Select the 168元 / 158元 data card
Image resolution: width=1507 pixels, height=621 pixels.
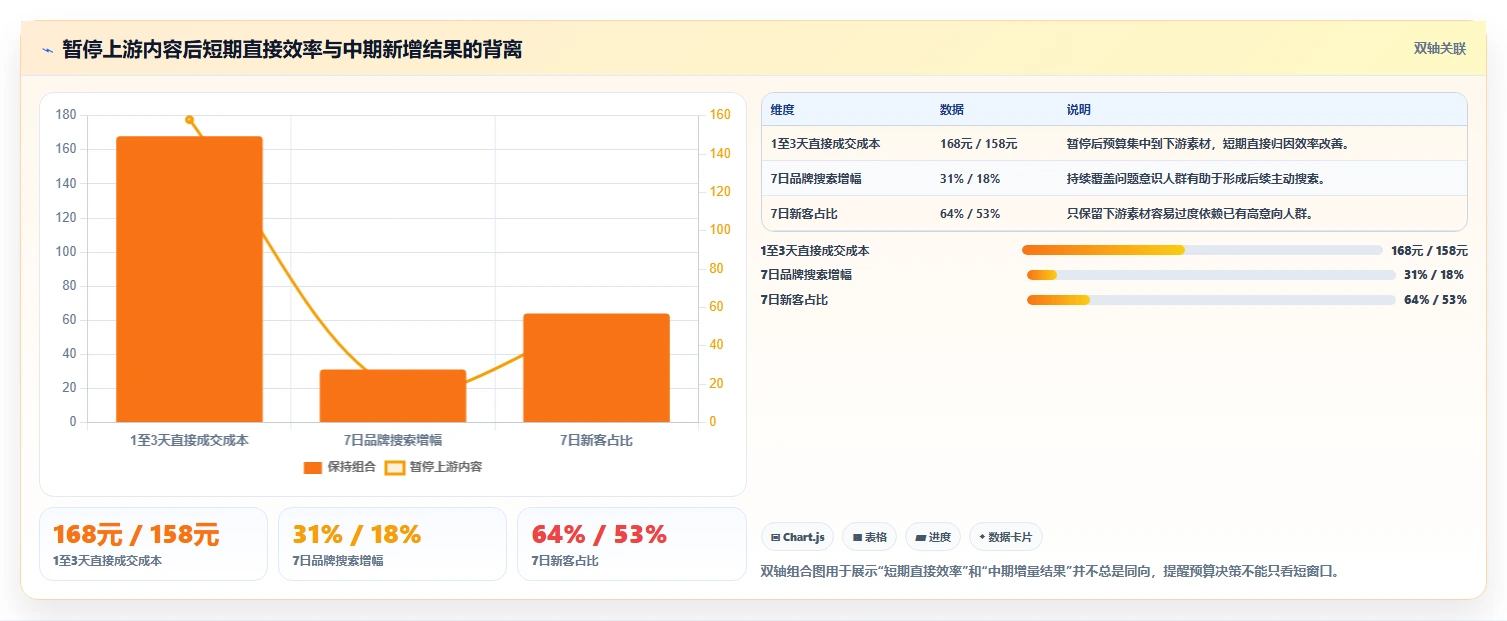click(153, 544)
